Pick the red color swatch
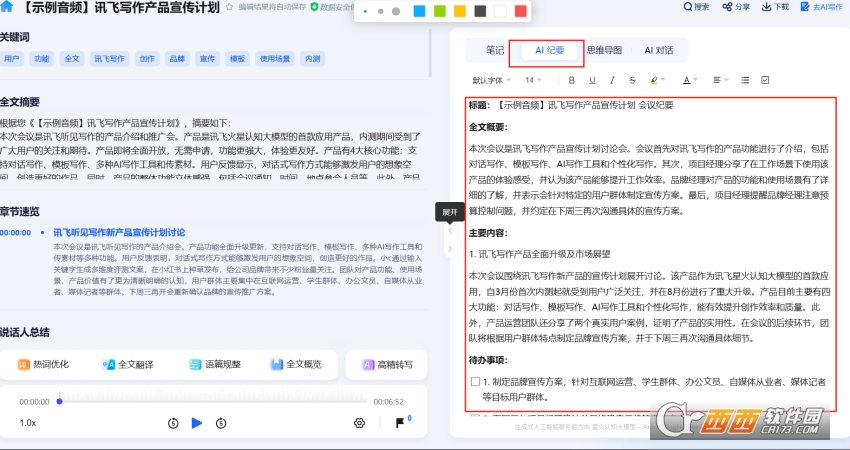This screenshot has width=850, height=450. 520,11
